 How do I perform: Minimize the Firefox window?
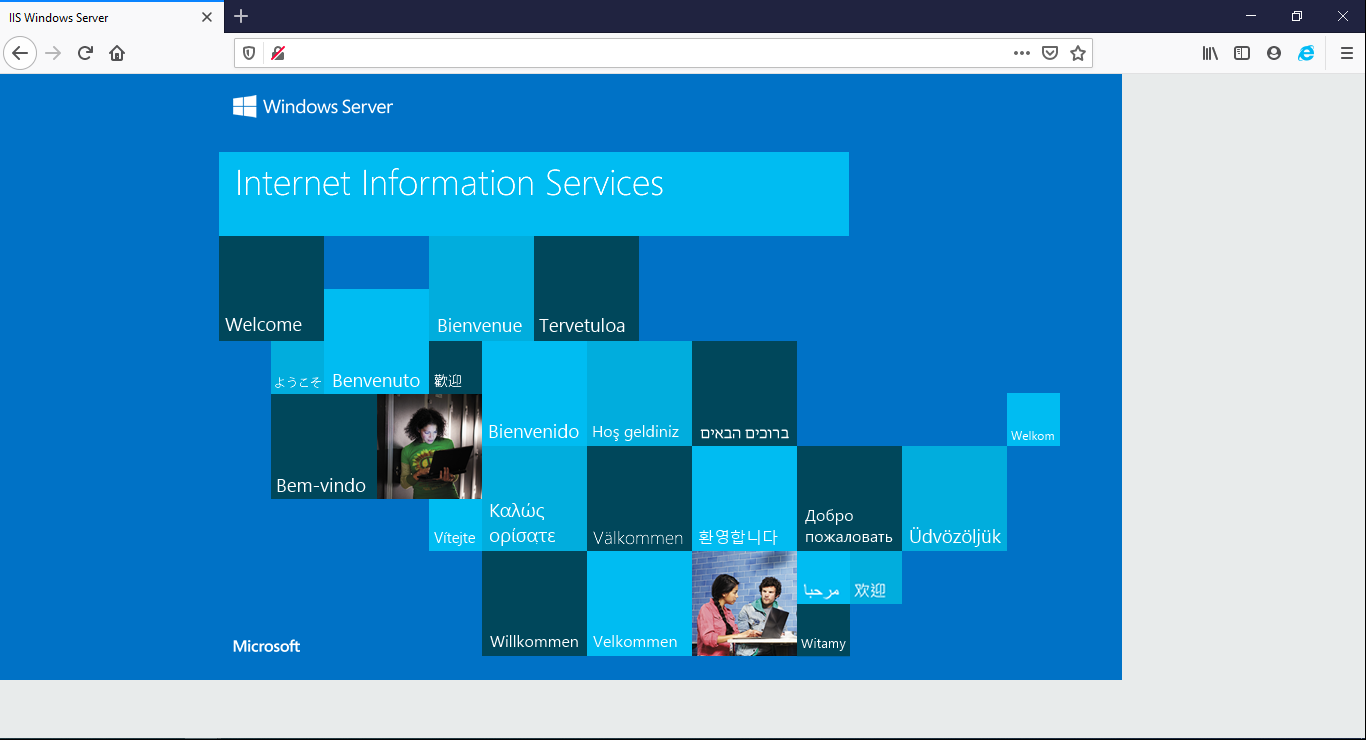pyautogui.click(x=1251, y=16)
